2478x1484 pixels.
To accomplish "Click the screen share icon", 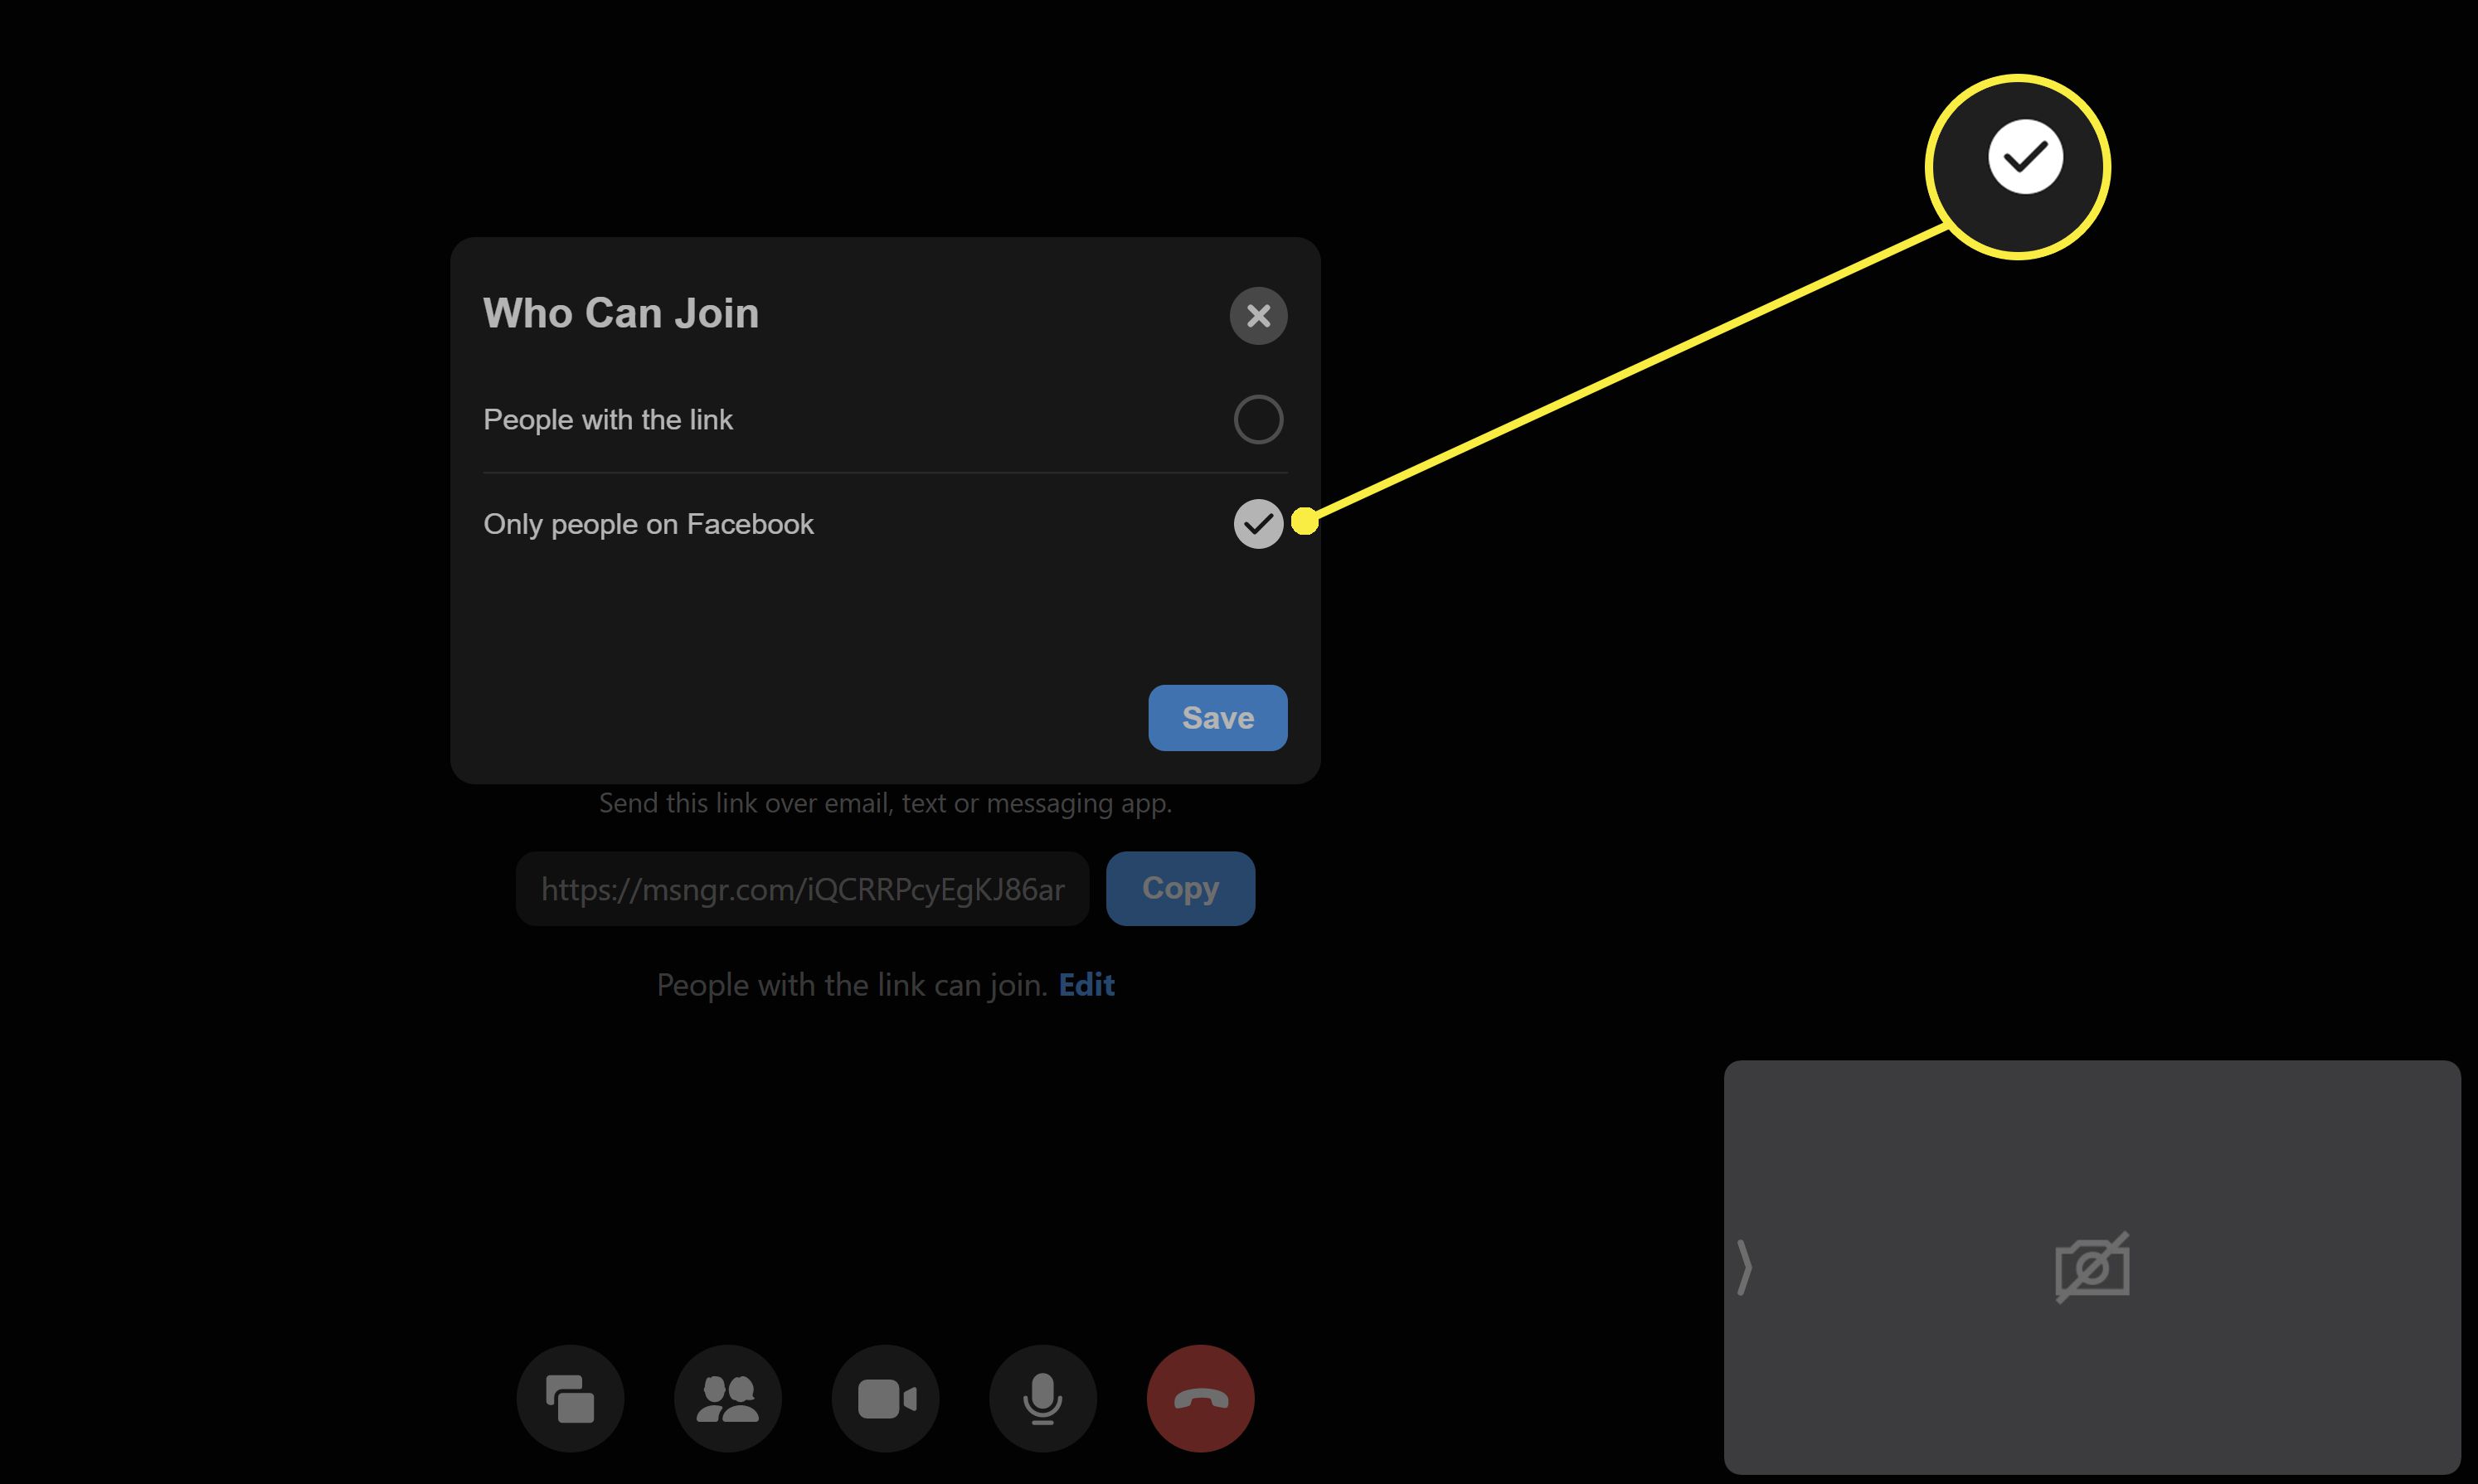I will (x=571, y=1398).
